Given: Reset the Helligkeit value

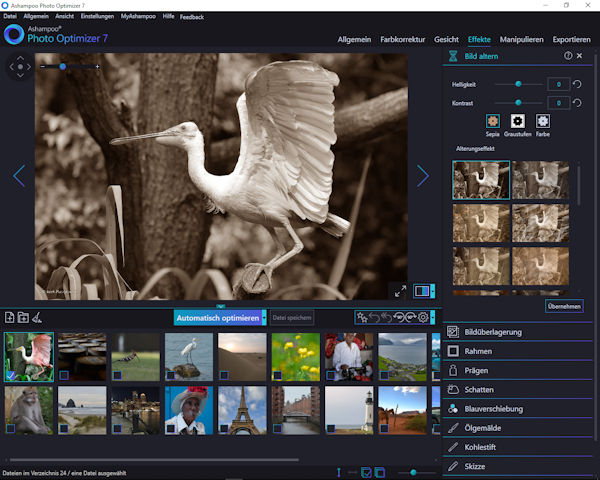Looking at the screenshot, I should [577, 84].
